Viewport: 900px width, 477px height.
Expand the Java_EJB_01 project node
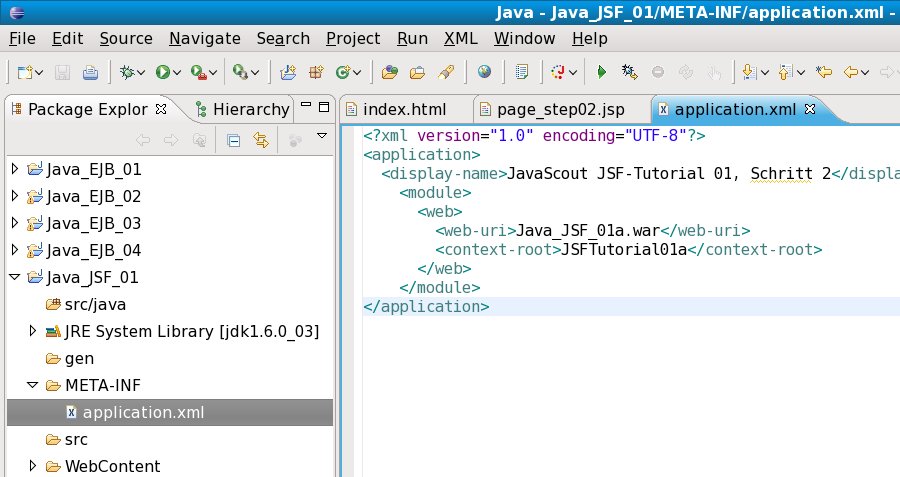pos(14,169)
